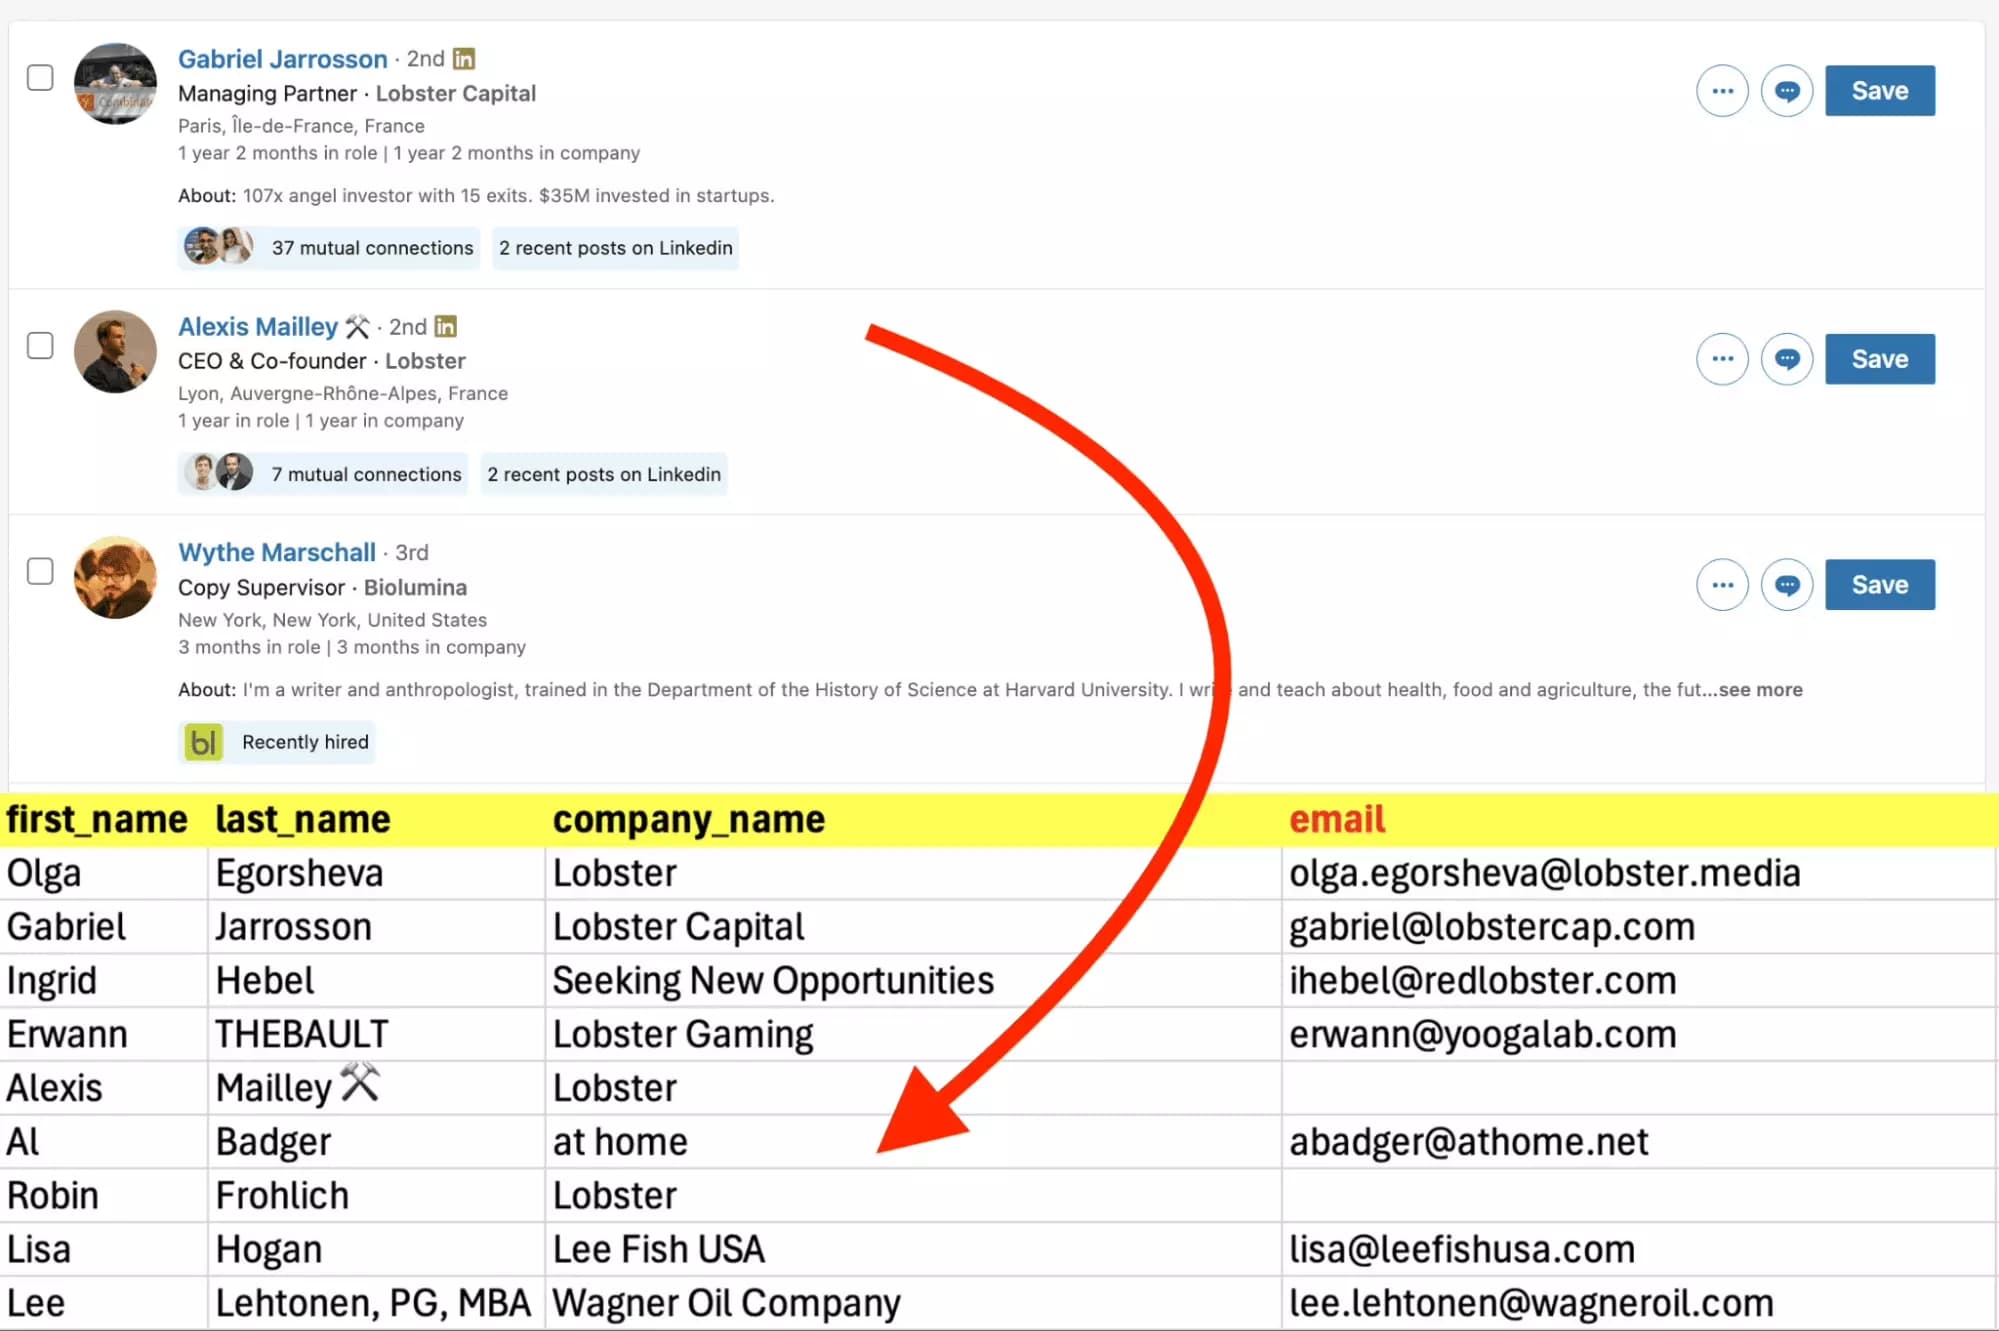1999x1331 pixels.
Task: Click the chat icon on Alexis Mailley's row
Action: coord(1787,358)
